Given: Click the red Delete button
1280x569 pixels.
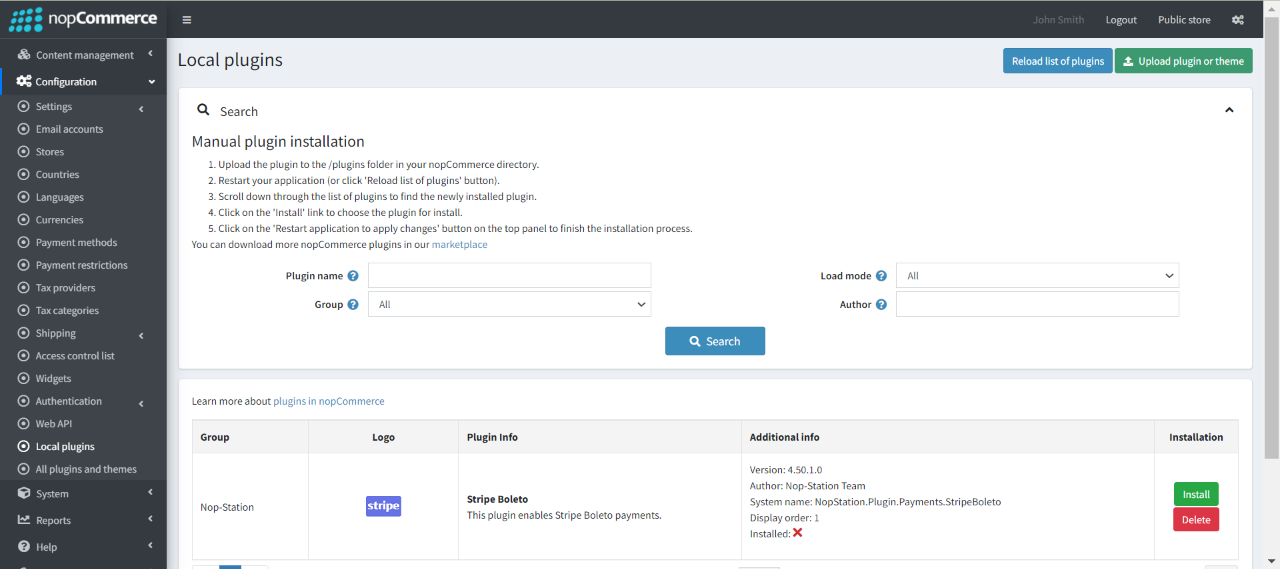Looking at the screenshot, I should click(x=1195, y=520).
